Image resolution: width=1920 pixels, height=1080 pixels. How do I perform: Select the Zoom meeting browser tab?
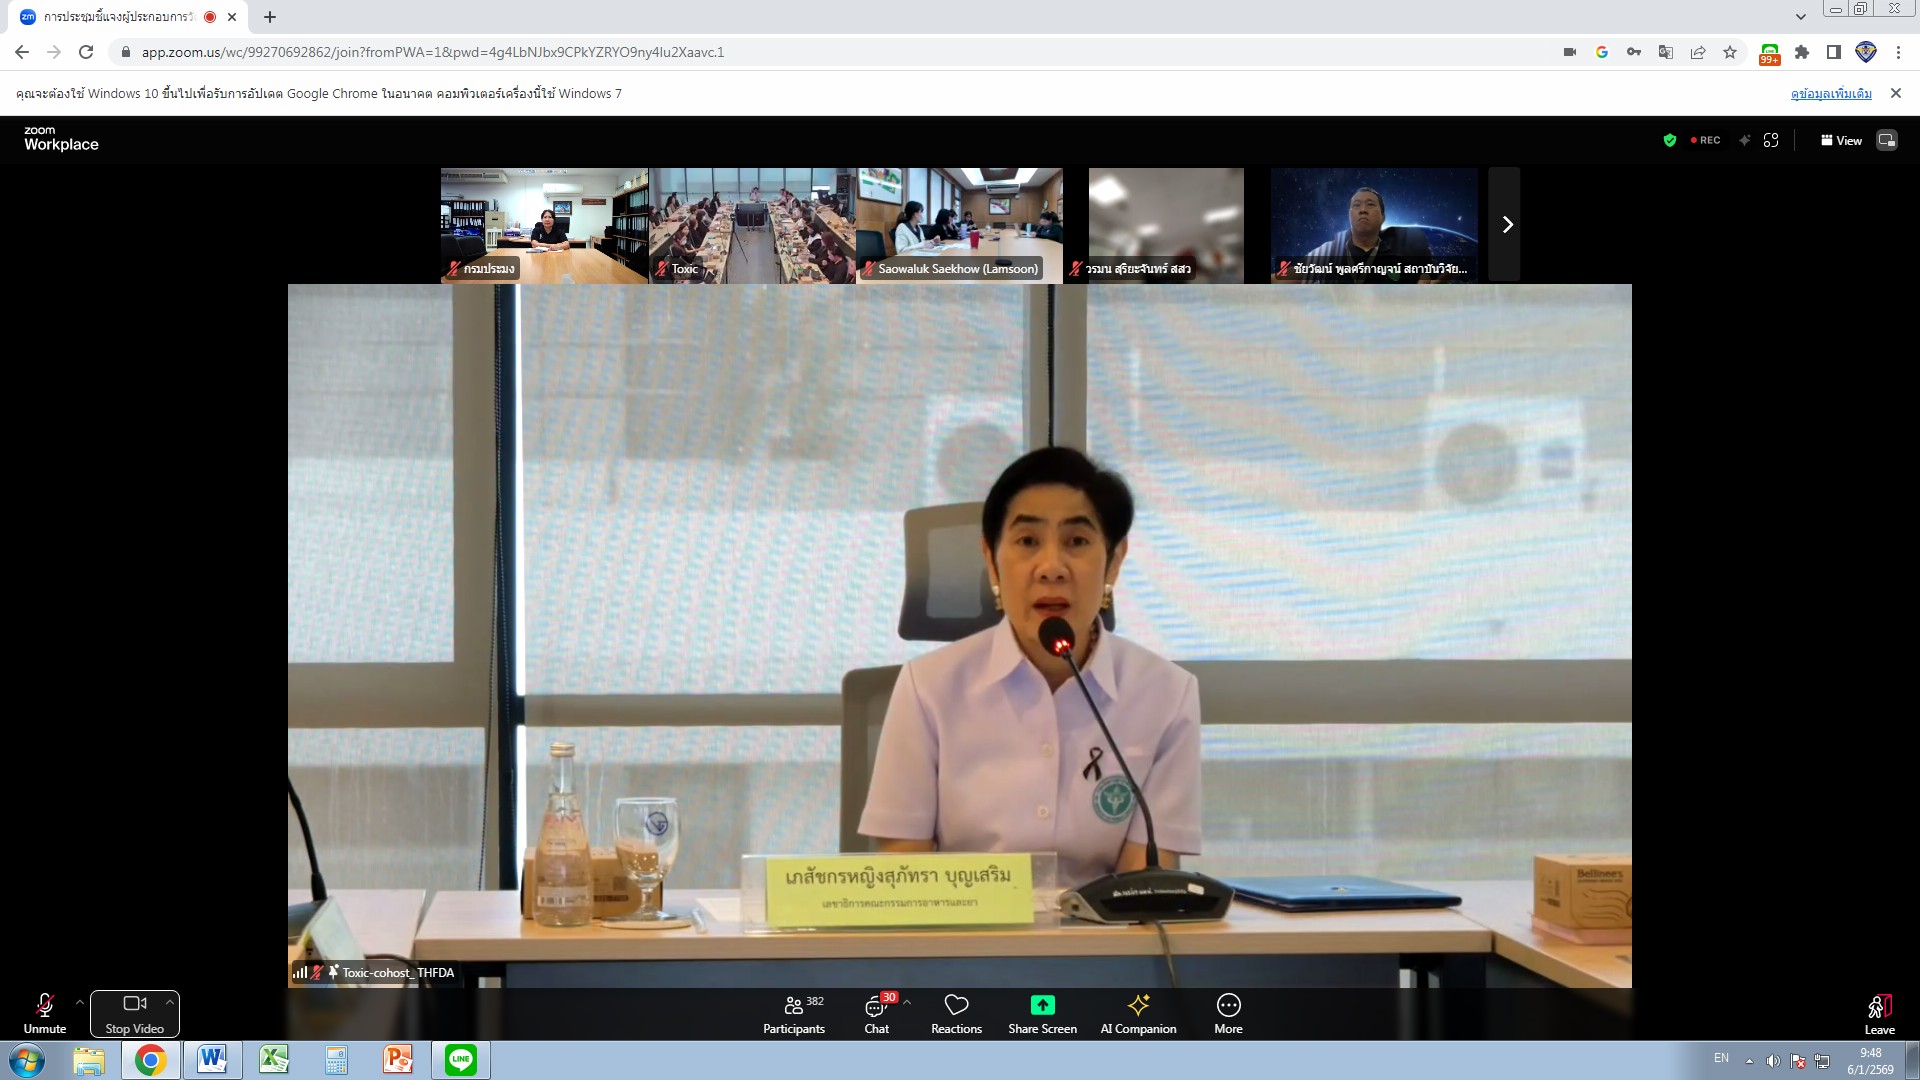pyautogui.click(x=120, y=17)
